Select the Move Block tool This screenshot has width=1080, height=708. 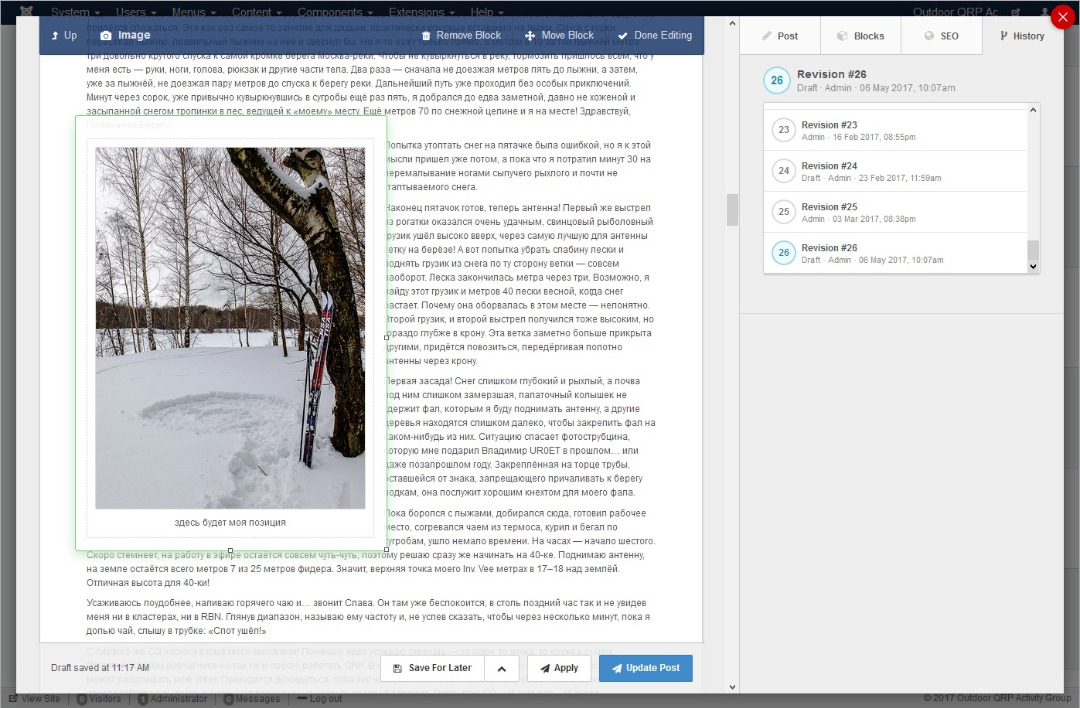coord(559,35)
